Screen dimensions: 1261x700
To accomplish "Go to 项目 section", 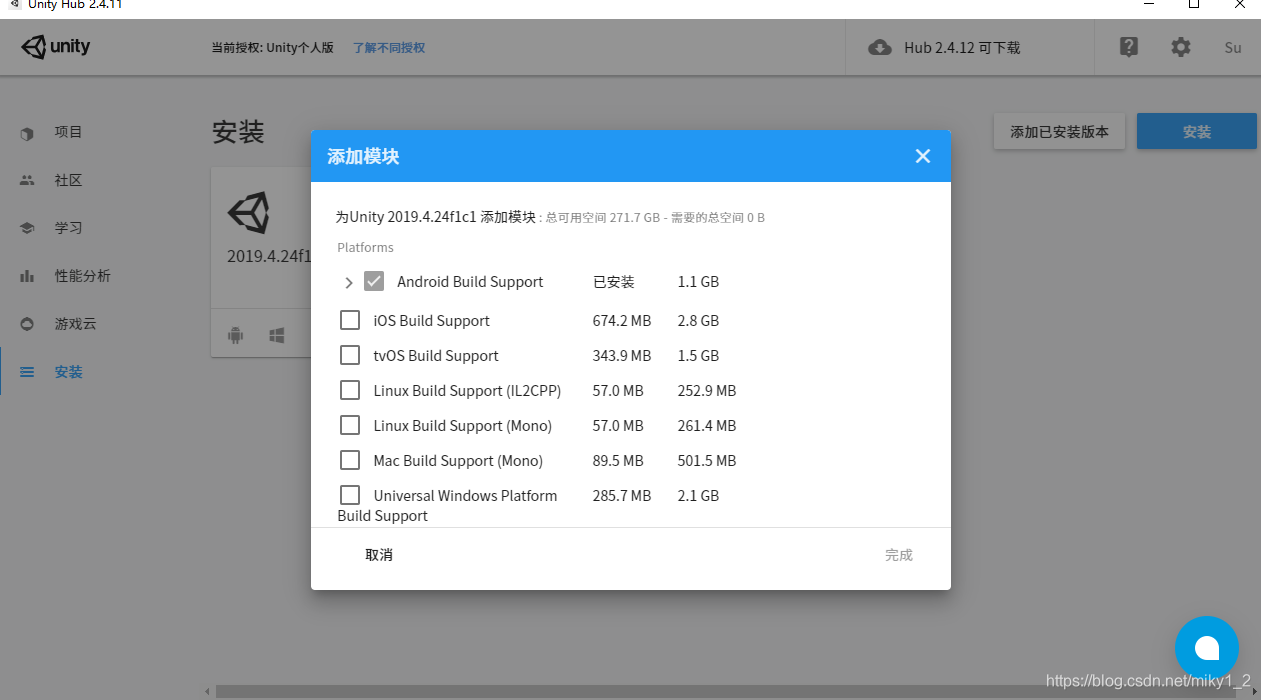I will [x=69, y=132].
